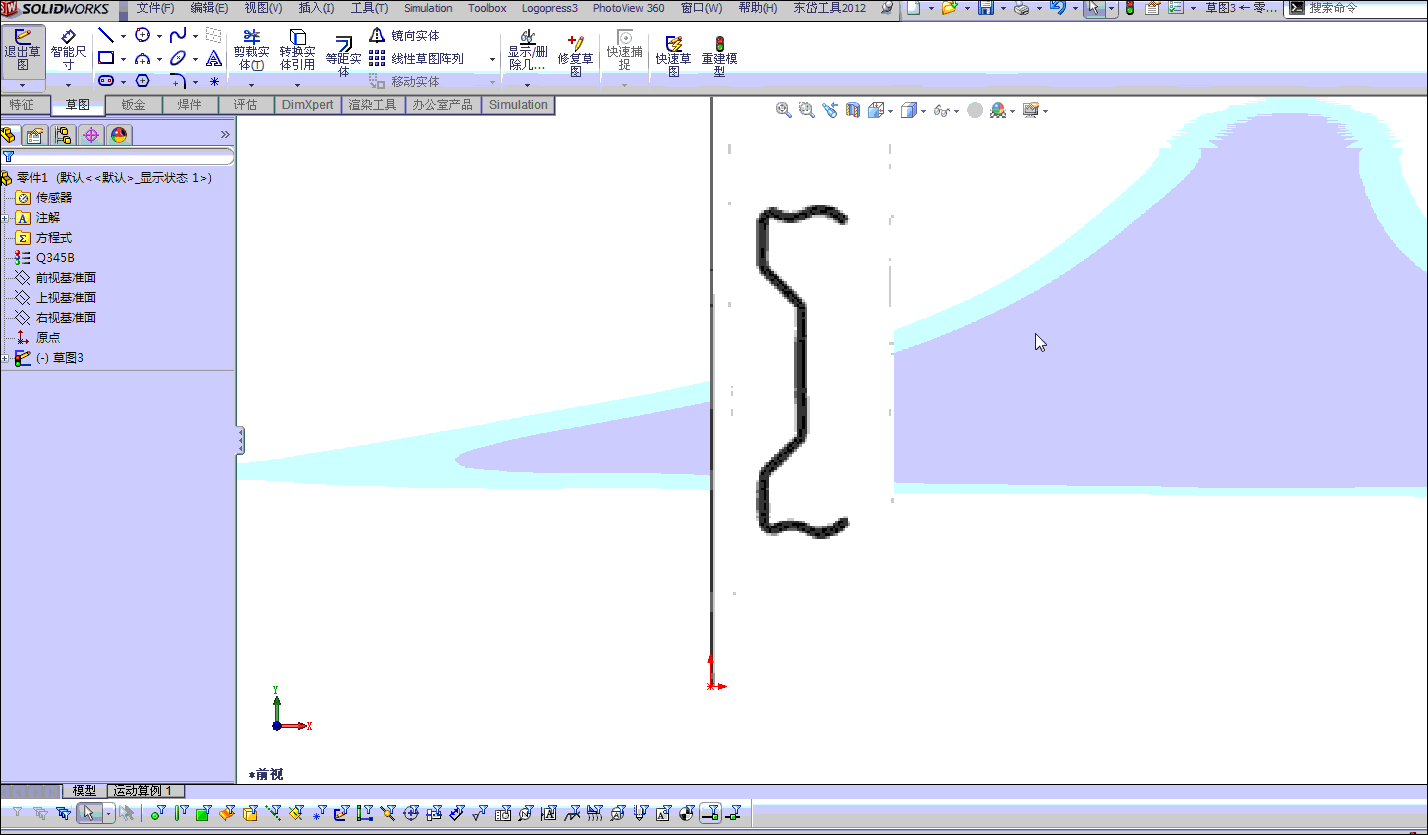The width and height of the screenshot is (1428, 835).
Task: Switch to the 运动算例 1 tab
Action: tap(146, 791)
